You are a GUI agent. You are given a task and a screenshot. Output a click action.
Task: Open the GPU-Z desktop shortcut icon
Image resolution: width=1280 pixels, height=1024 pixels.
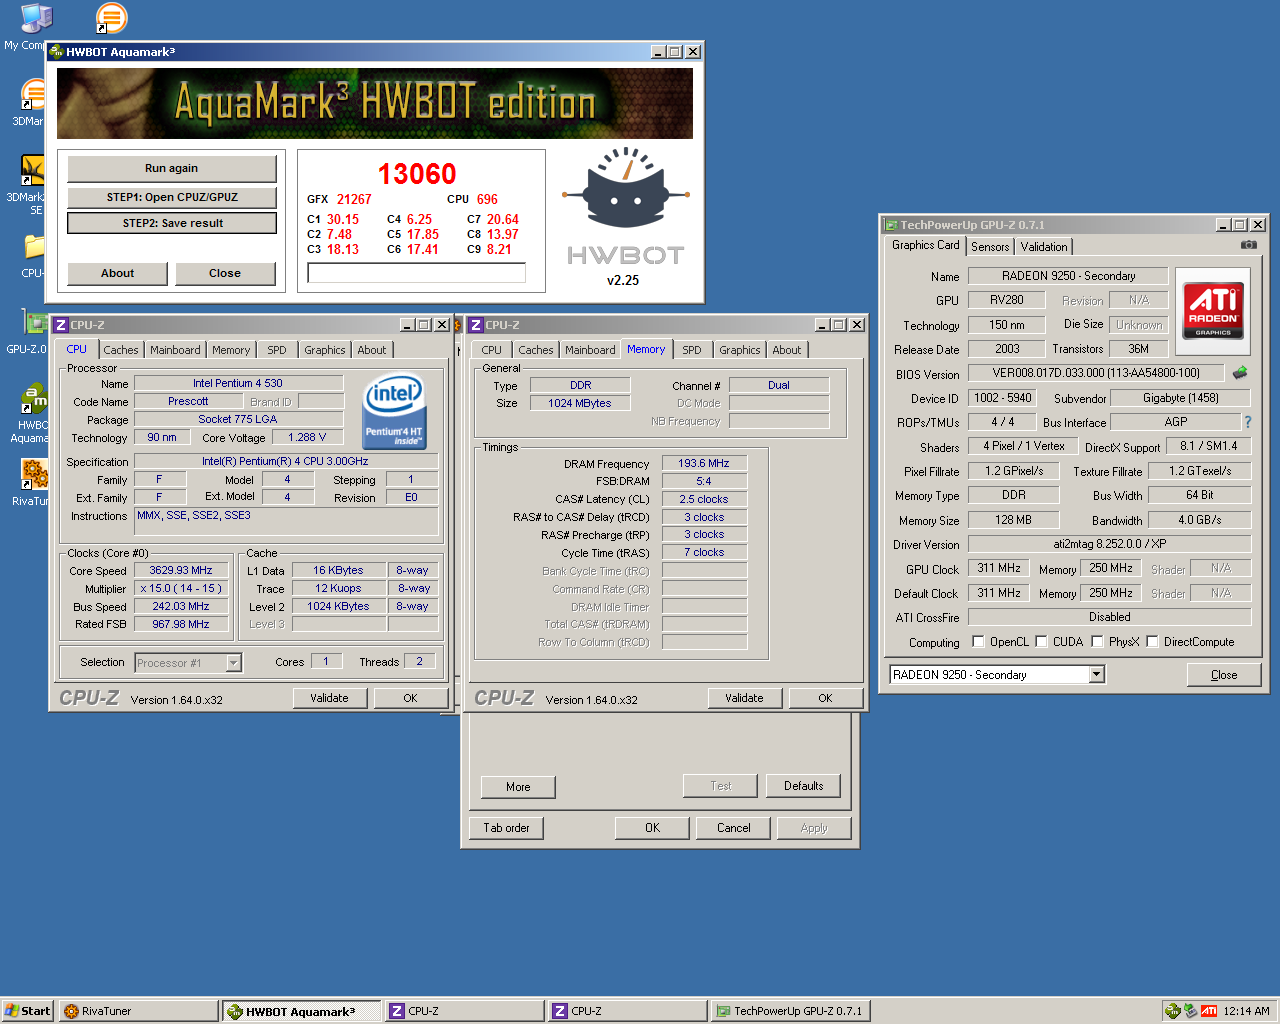(x=34, y=323)
